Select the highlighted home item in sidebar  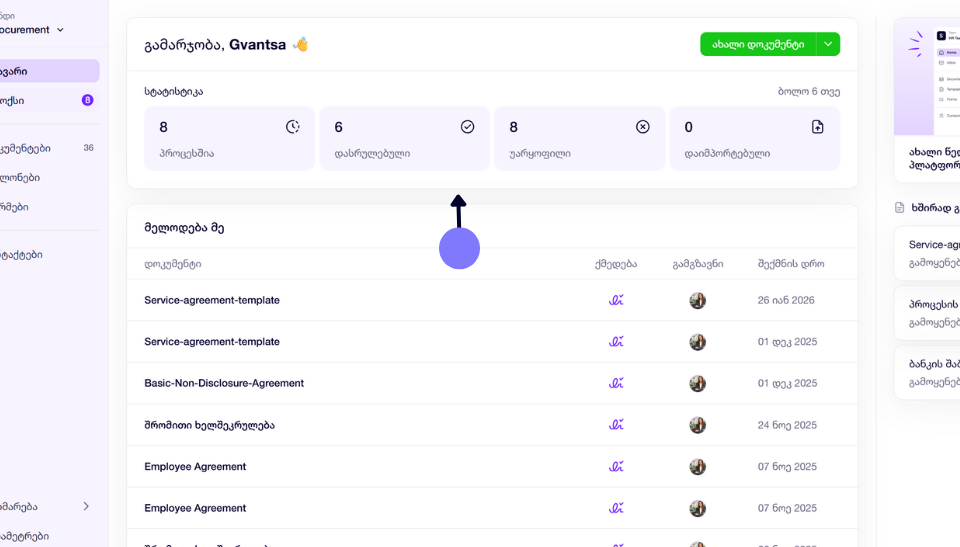(x=49, y=71)
